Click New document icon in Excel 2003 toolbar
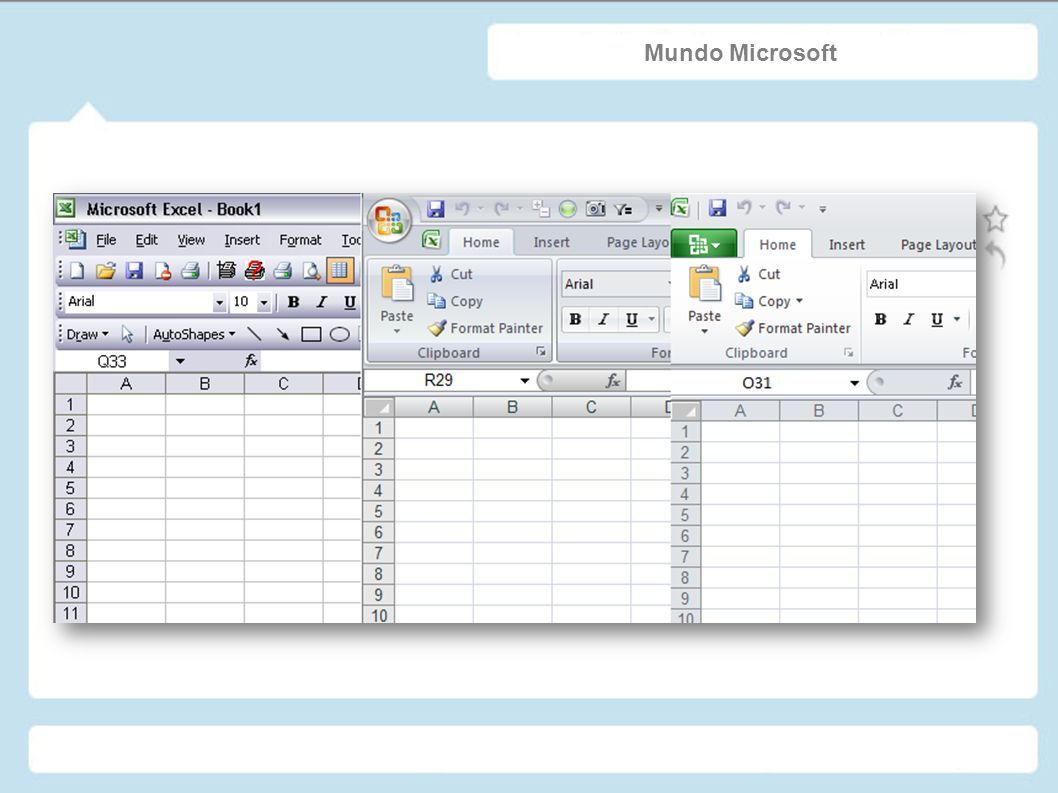This screenshot has height=793, width=1058. 77,271
